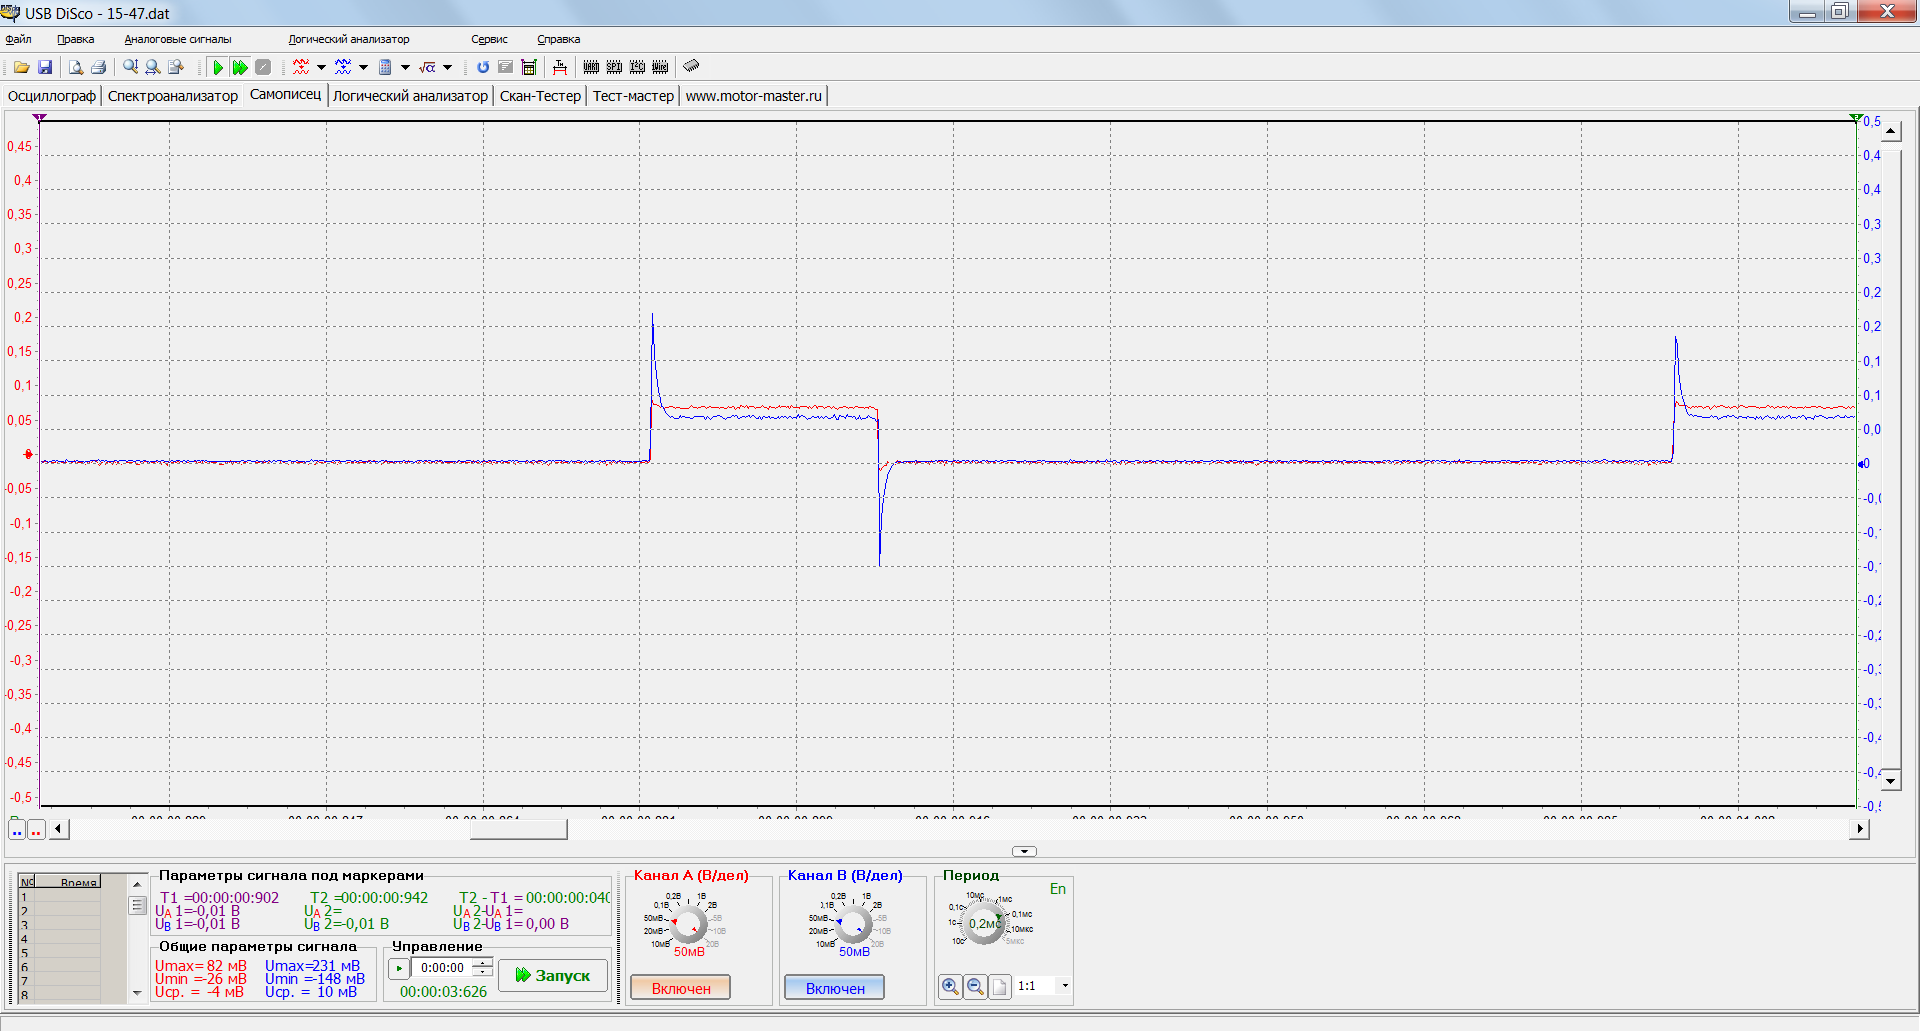This screenshot has width=1920, height=1032.
Task: Toggle the red channel marker button
Action: [x=37, y=830]
